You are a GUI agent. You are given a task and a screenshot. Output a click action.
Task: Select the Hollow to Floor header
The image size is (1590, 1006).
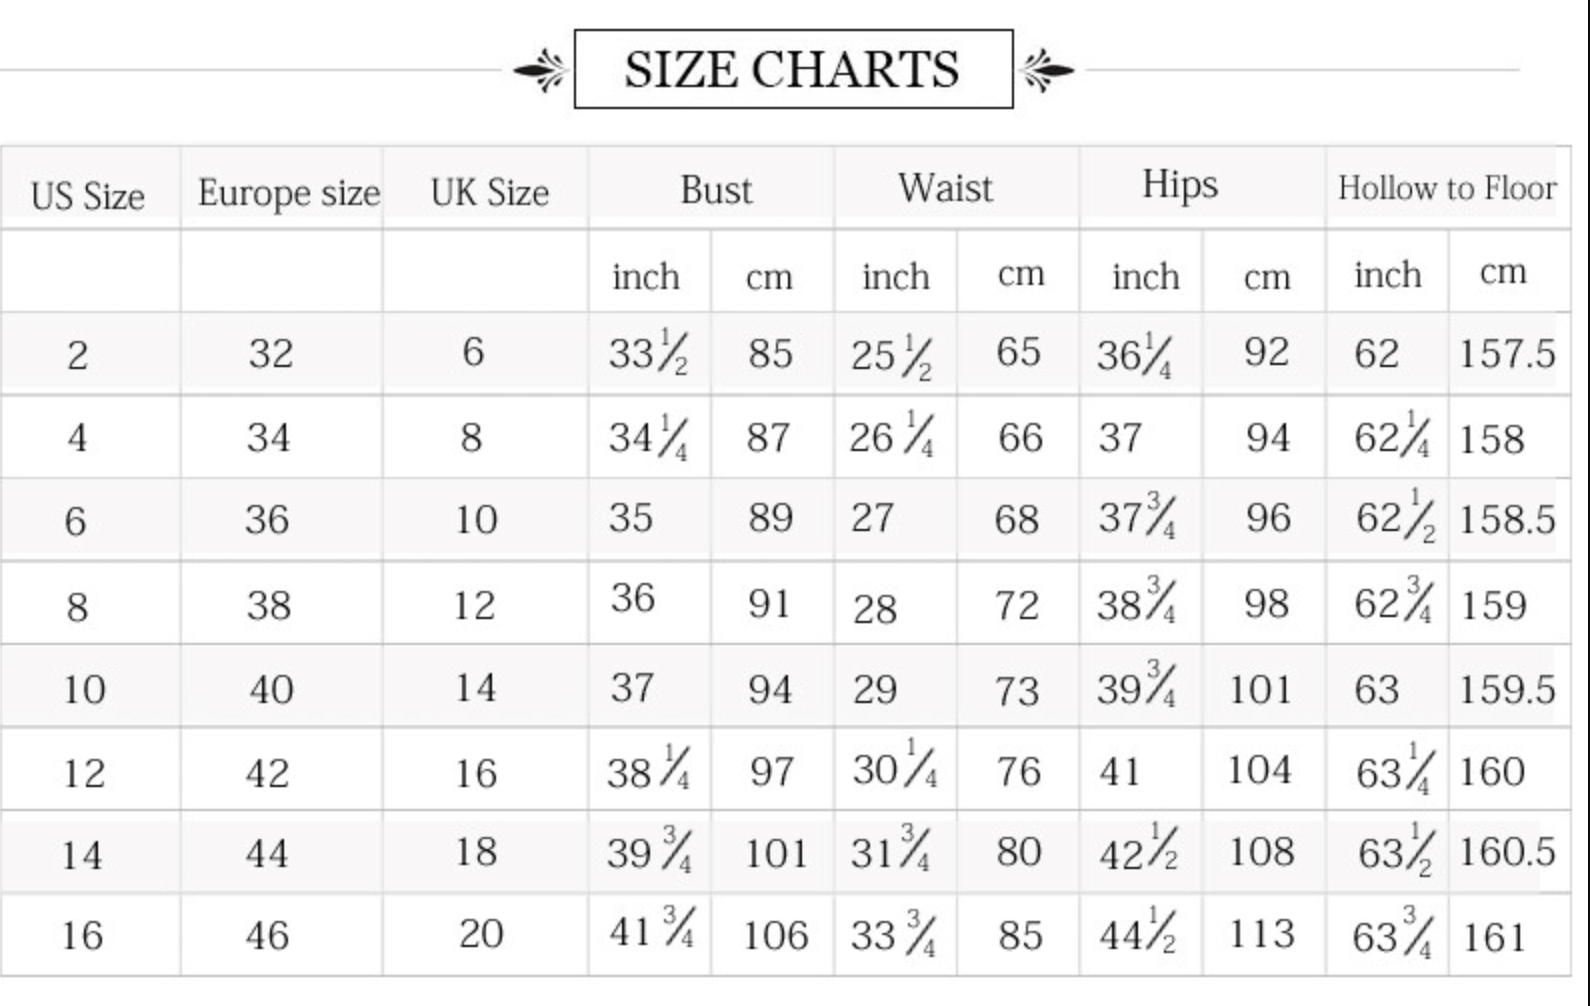click(x=1446, y=188)
